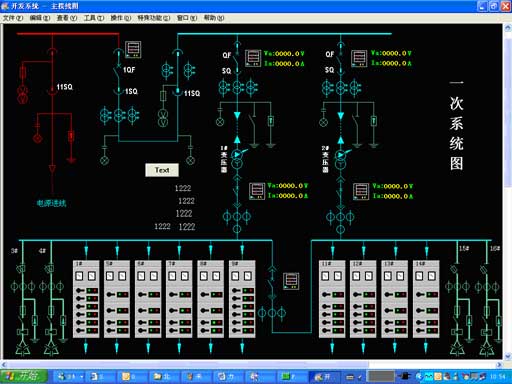The image size is (512, 384).
Task: Click the voltmeter symbol under red fuse
Action: pyautogui.click(x=23, y=94)
